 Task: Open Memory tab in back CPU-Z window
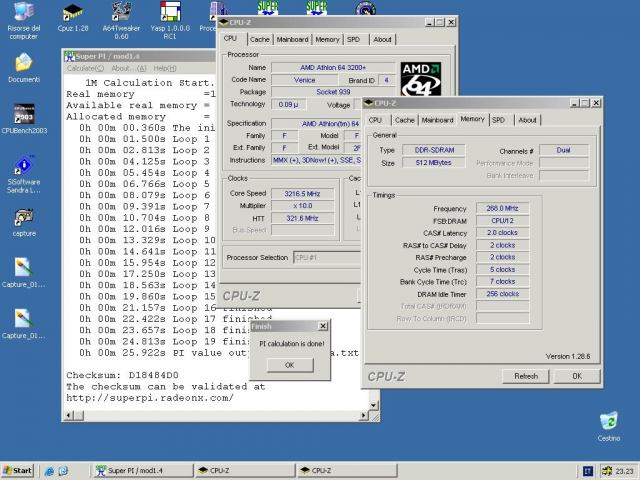click(327, 39)
